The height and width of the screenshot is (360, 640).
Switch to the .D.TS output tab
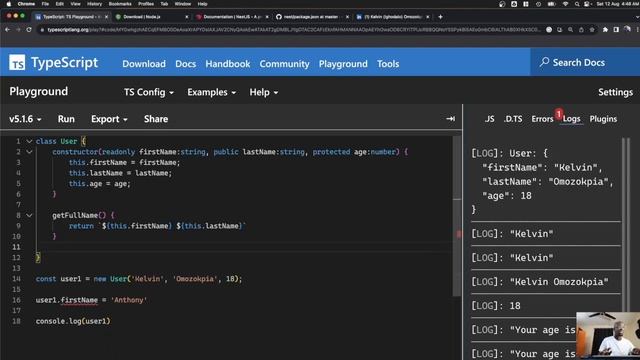pyautogui.click(x=513, y=119)
